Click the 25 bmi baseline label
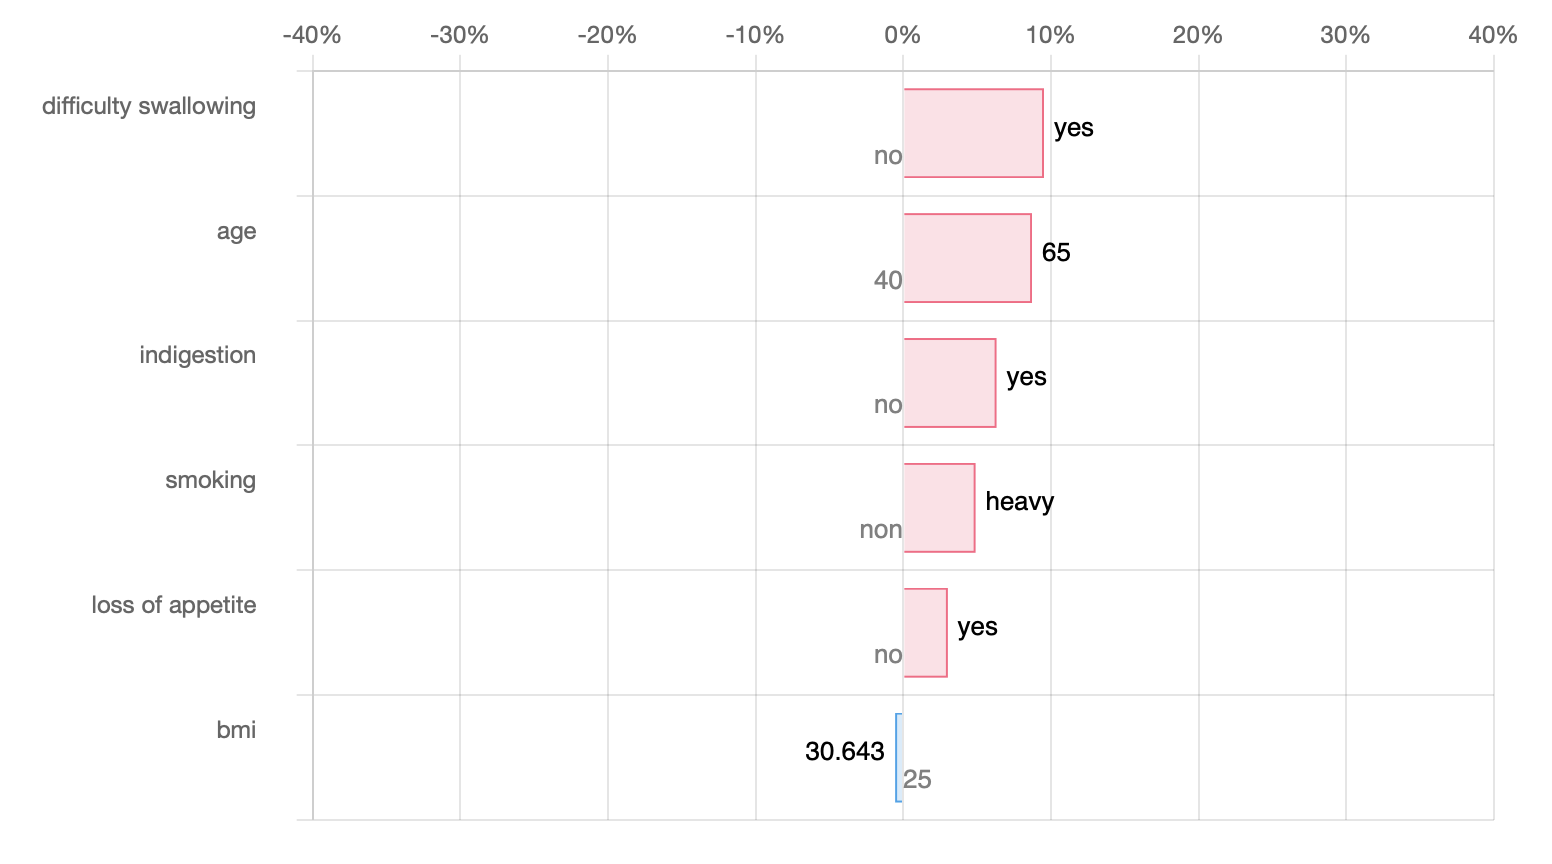This screenshot has height=864, width=1552. (917, 780)
